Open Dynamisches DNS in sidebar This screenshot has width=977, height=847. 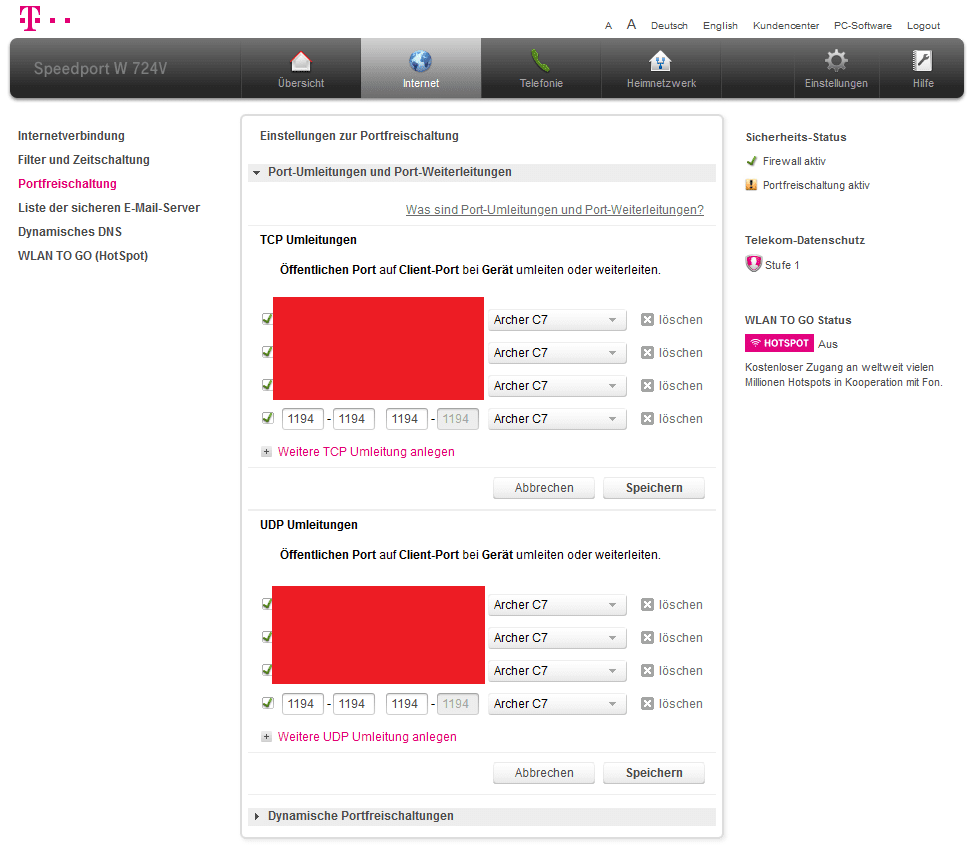click(70, 232)
